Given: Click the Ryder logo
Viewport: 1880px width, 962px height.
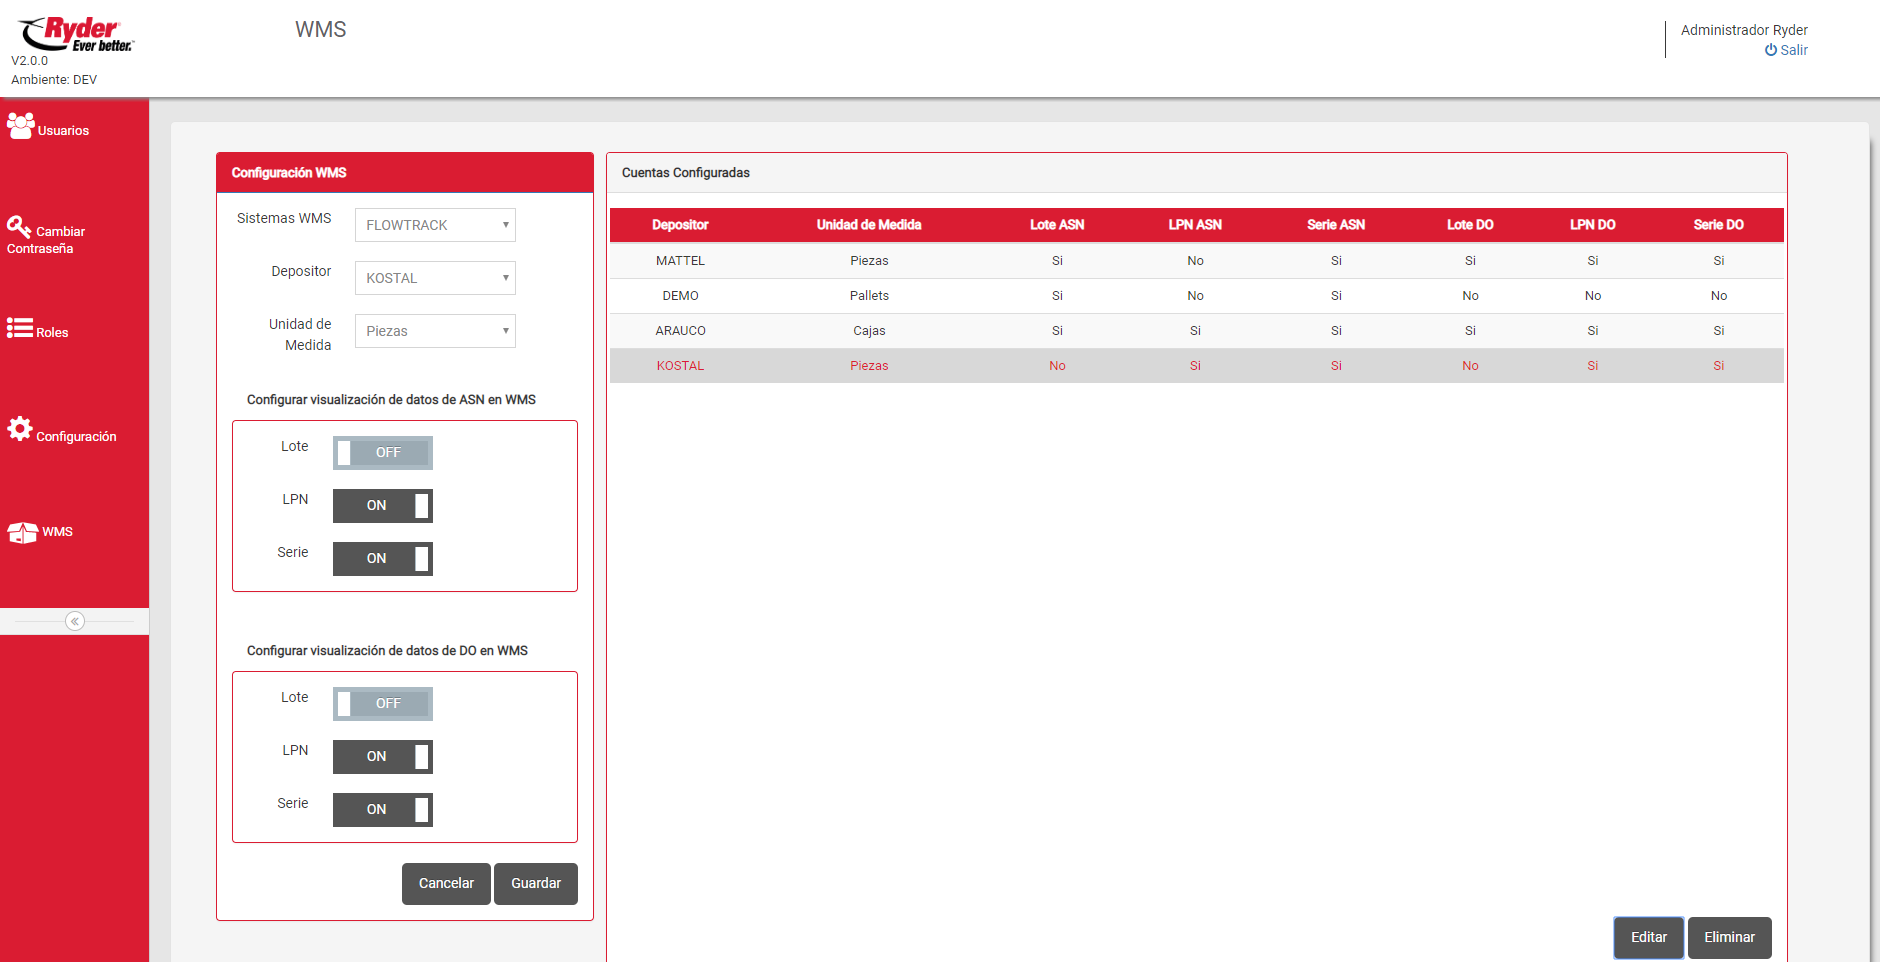Looking at the screenshot, I should click(76, 34).
